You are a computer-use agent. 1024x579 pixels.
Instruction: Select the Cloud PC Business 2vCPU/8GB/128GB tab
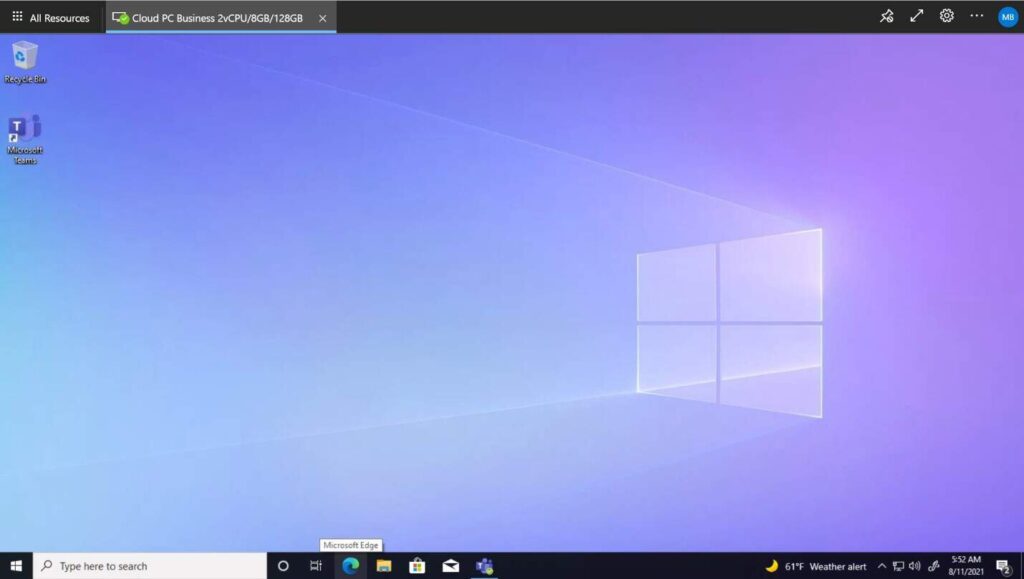coord(221,18)
